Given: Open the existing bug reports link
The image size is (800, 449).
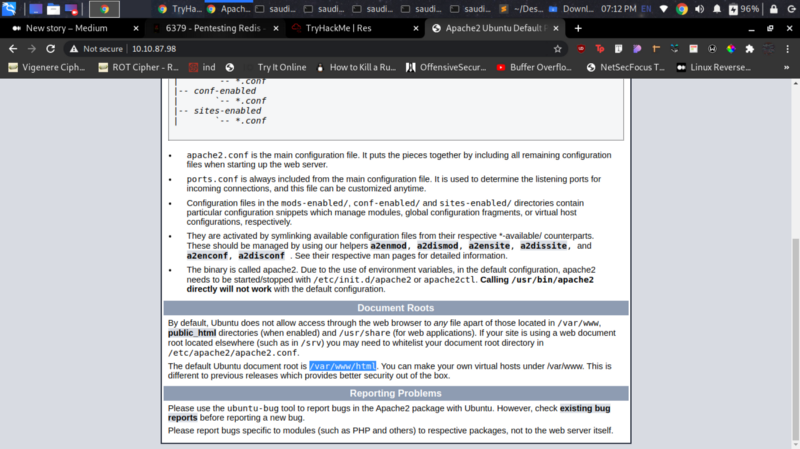Looking at the screenshot, I should (x=389, y=413).
